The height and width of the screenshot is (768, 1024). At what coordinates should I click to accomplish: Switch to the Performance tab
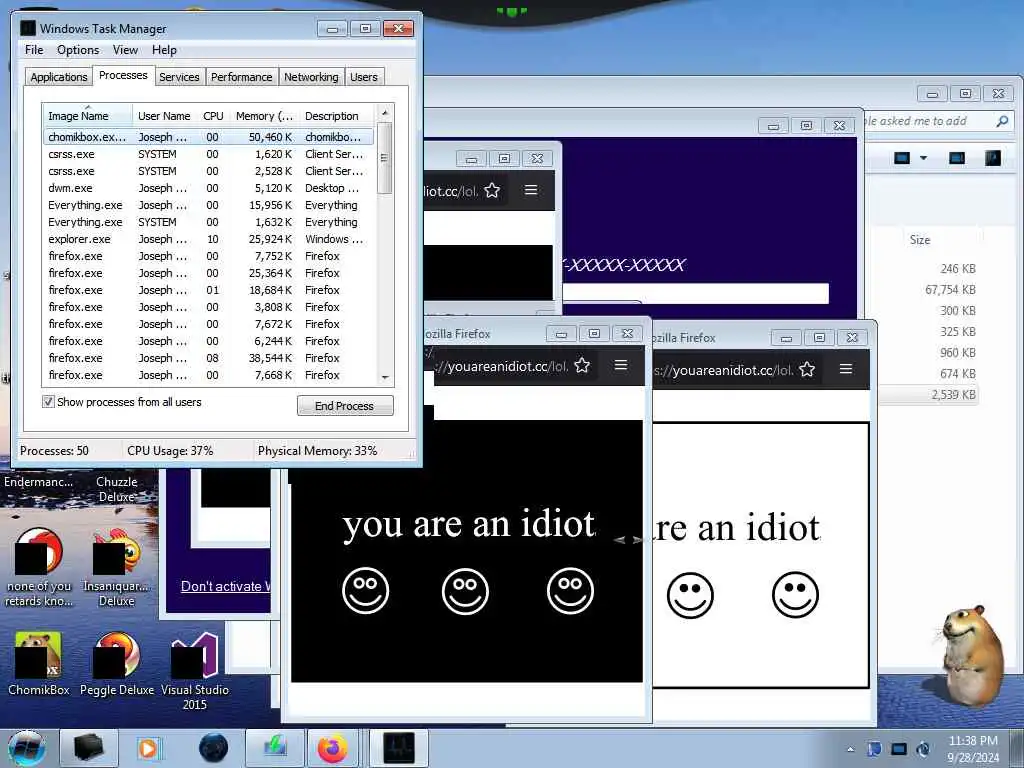point(242,77)
